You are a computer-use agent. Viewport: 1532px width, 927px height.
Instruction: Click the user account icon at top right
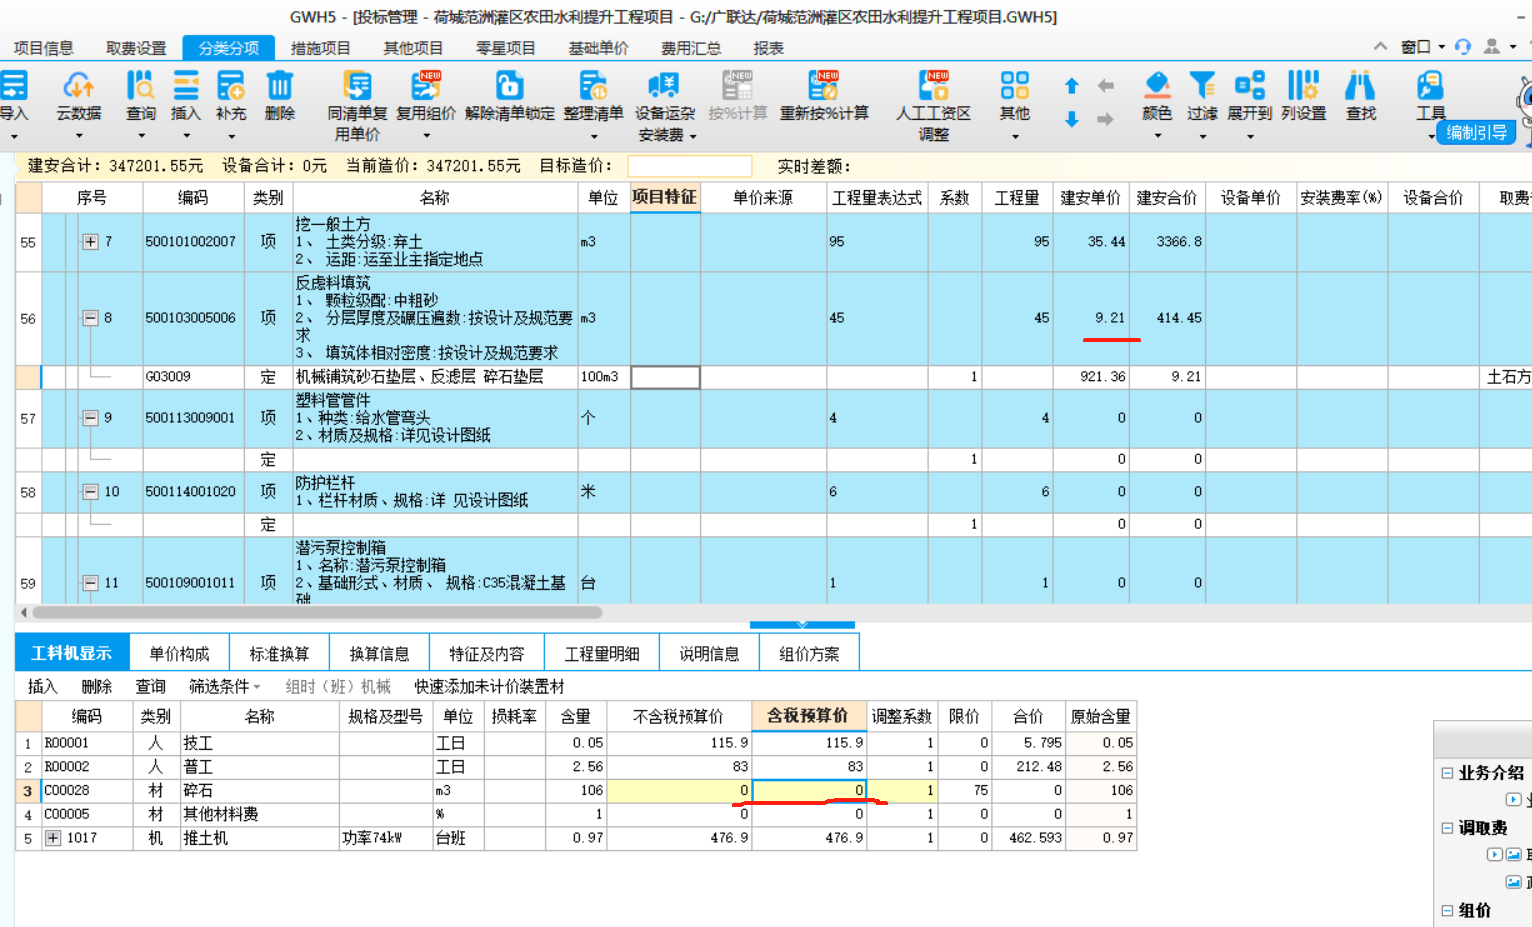pyautogui.click(x=1492, y=47)
